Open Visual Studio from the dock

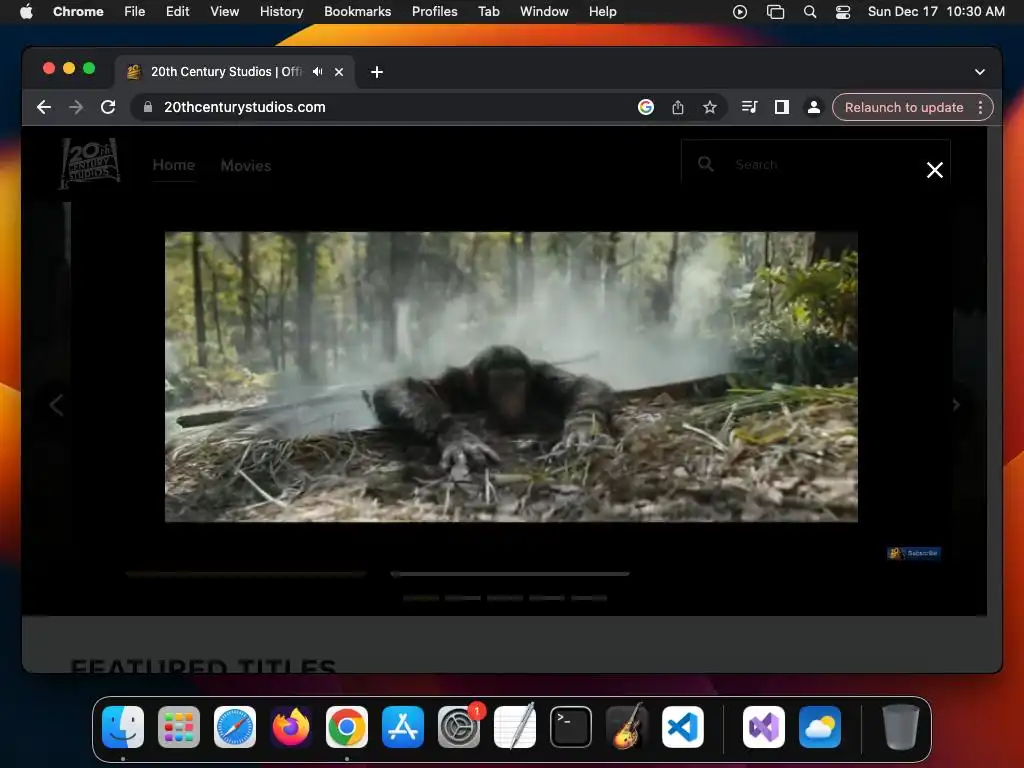pos(764,727)
